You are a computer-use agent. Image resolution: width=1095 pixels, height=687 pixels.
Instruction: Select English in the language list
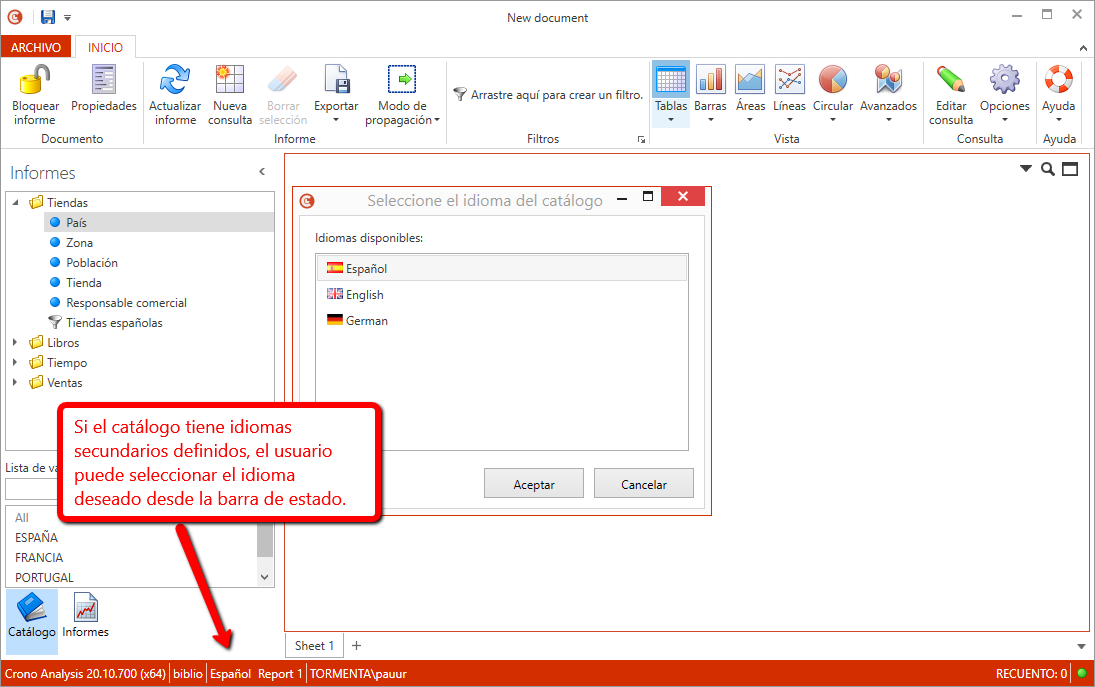364,295
